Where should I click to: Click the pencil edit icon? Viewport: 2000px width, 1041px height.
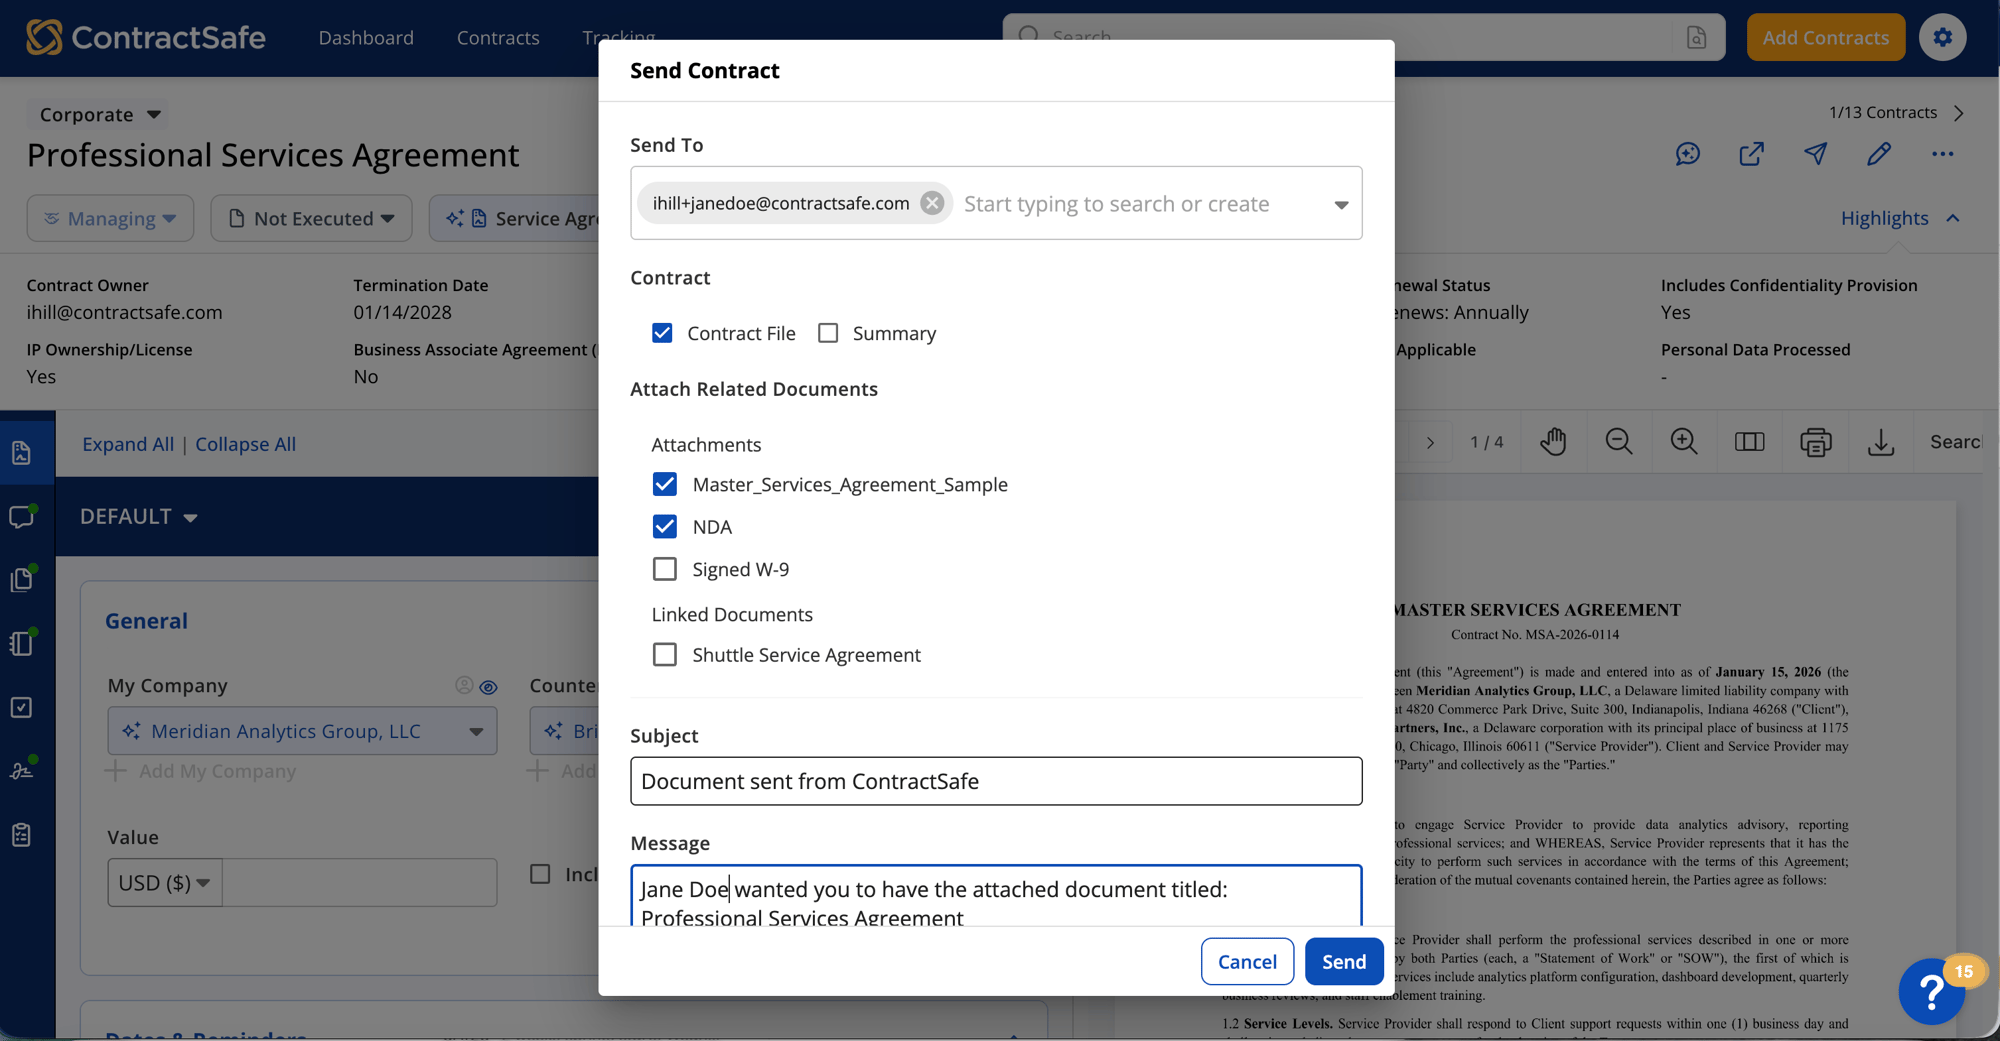(x=1879, y=154)
